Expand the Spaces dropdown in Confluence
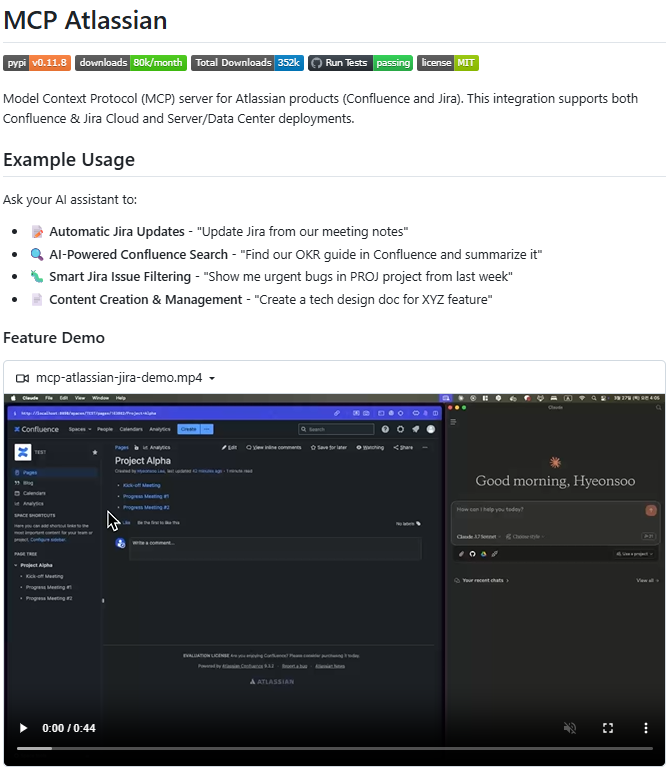Image resolution: width=671 pixels, height=770 pixels. [x=80, y=429]
